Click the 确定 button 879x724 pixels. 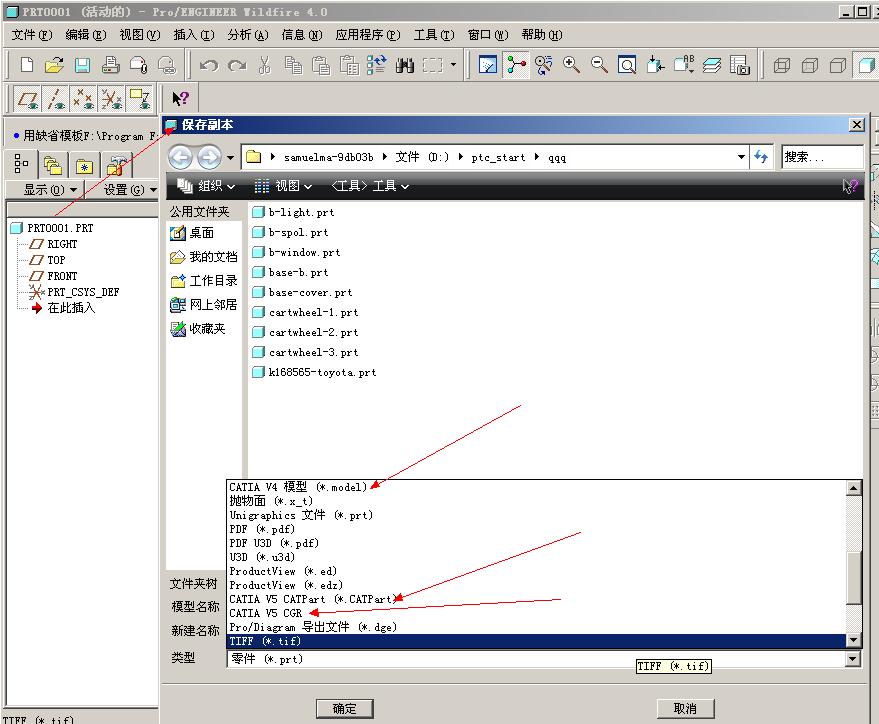[344, 708]
